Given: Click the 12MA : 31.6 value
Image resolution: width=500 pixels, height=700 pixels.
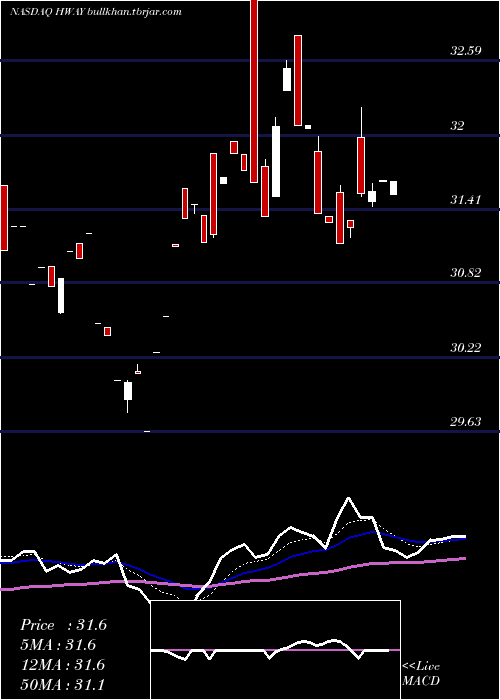Looking at the screenshot, I should coord(63,664).
